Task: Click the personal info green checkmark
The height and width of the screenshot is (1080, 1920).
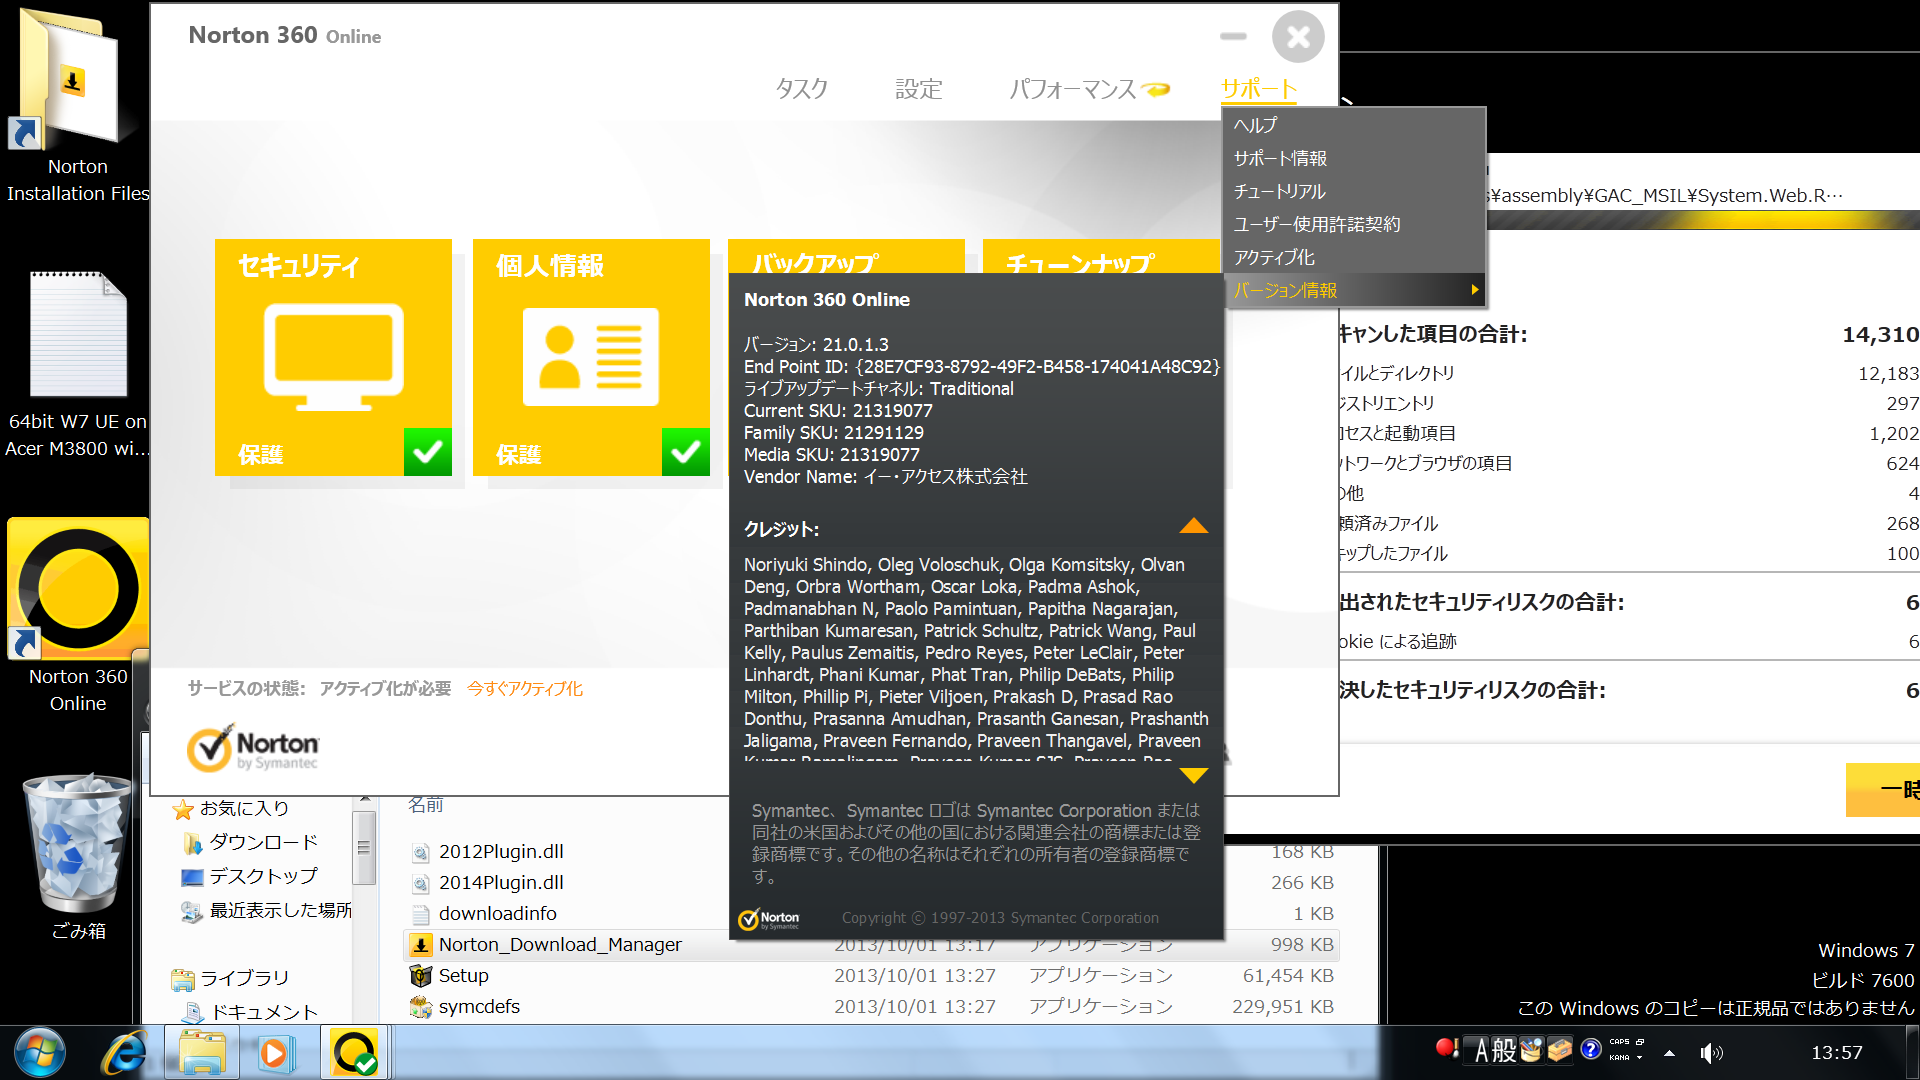Action: pyautogui.click(x=686, y=452)
